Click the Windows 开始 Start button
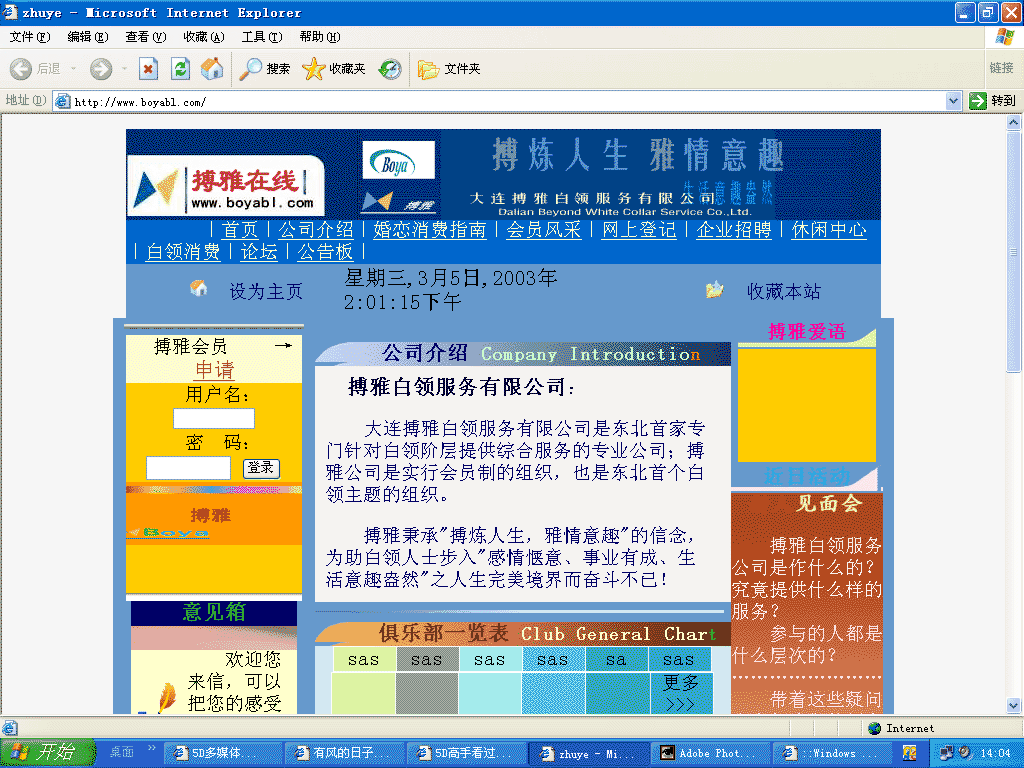The image size is (1024, 768). click(x=47, y=753)
